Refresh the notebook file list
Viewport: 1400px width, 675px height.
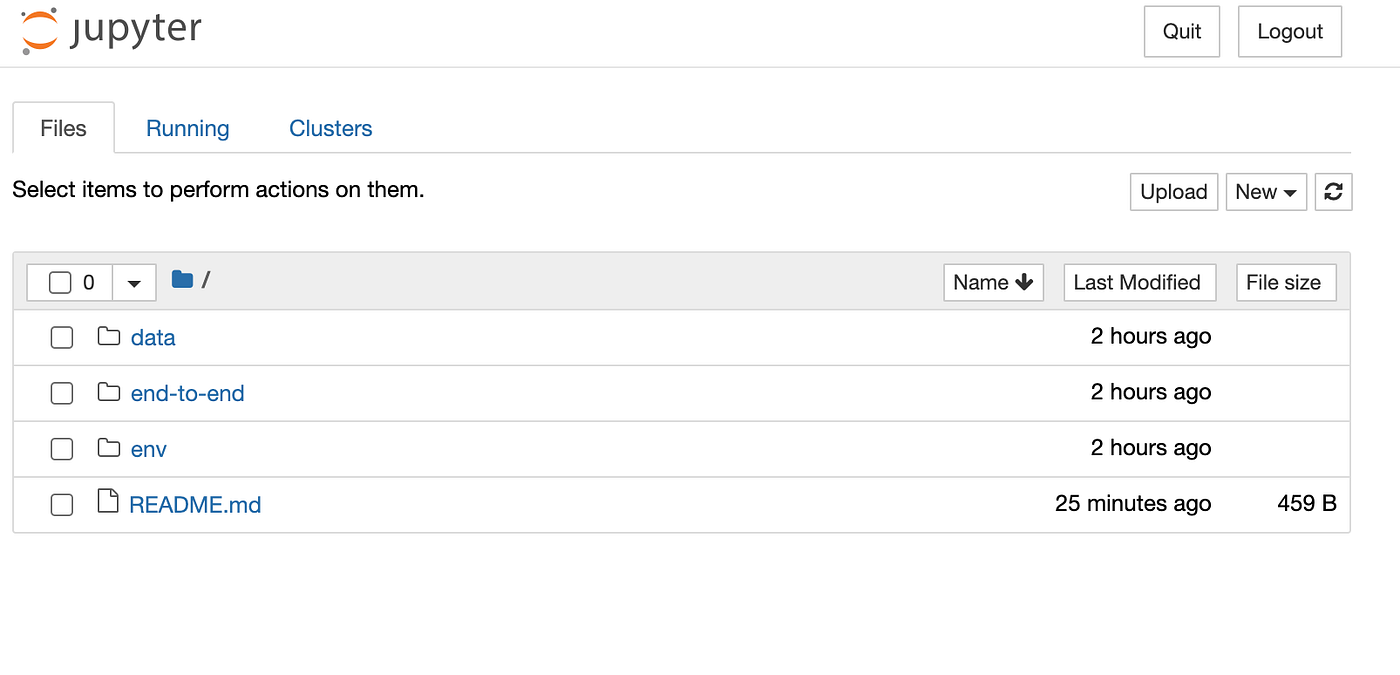click(1334, 191)
